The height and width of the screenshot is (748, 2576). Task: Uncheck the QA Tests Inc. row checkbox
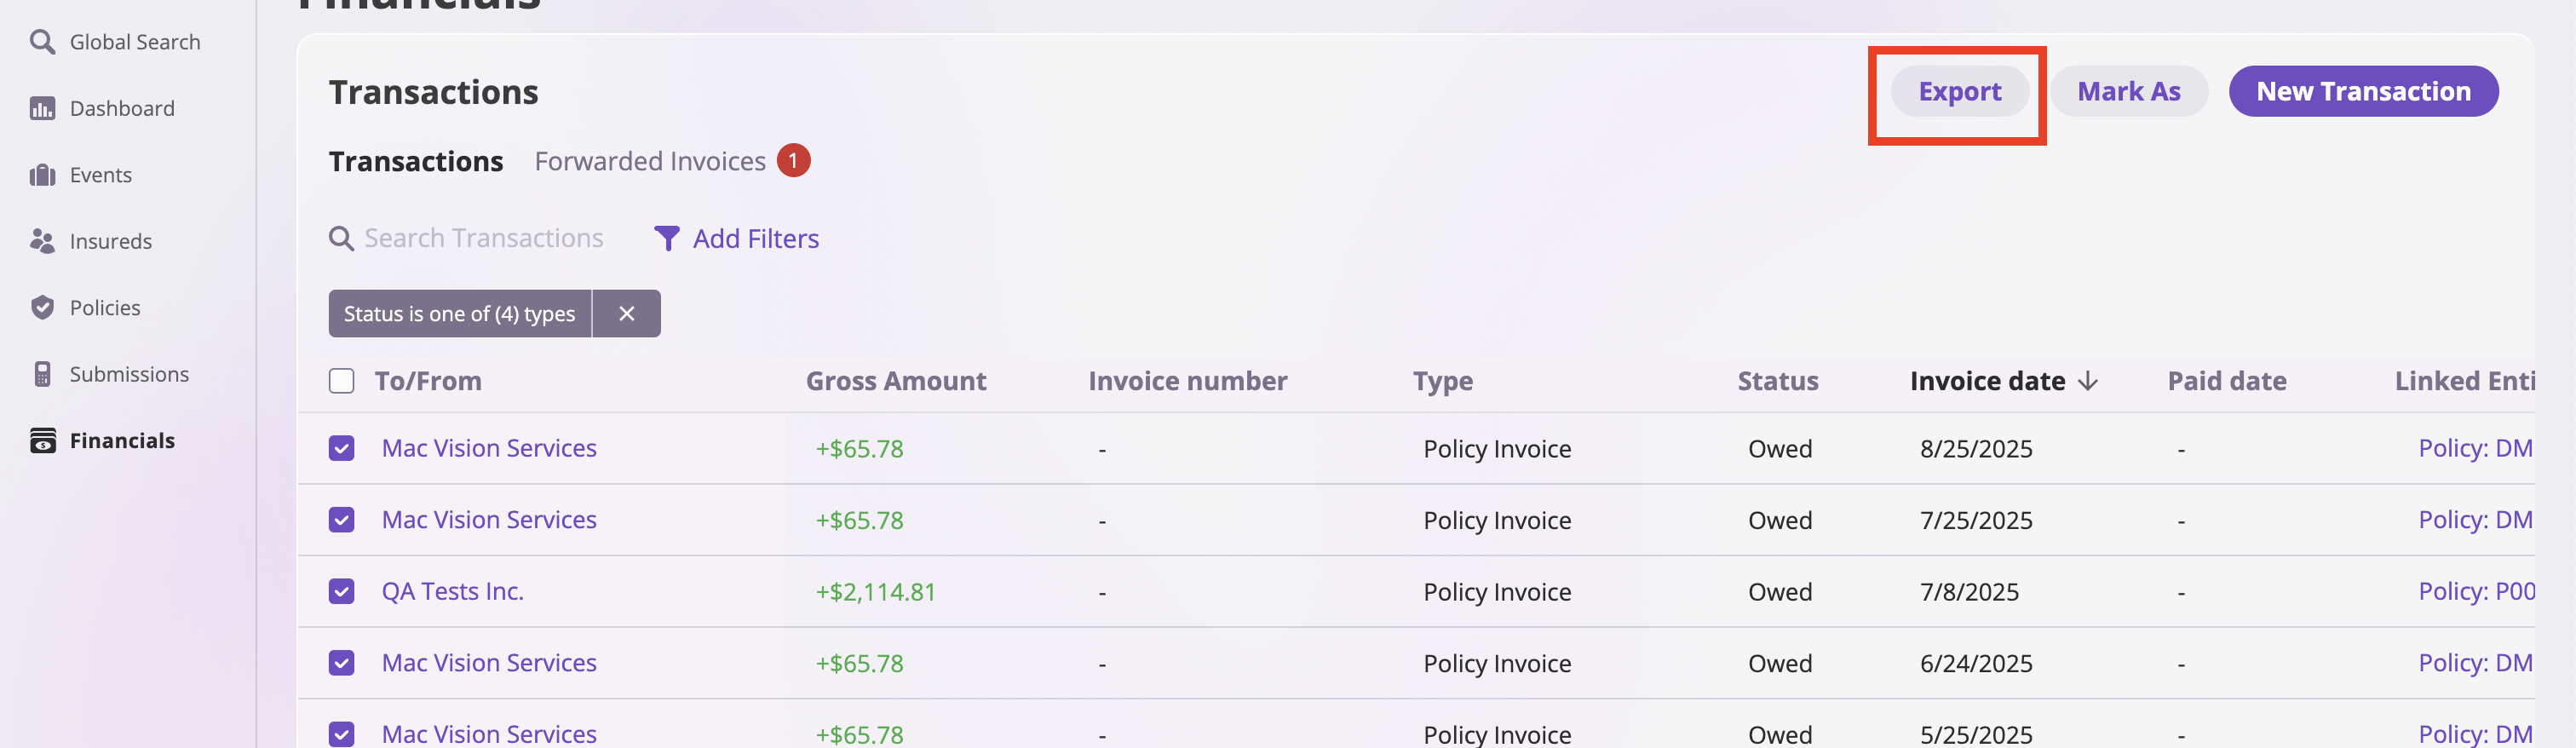tap(341, 591)
